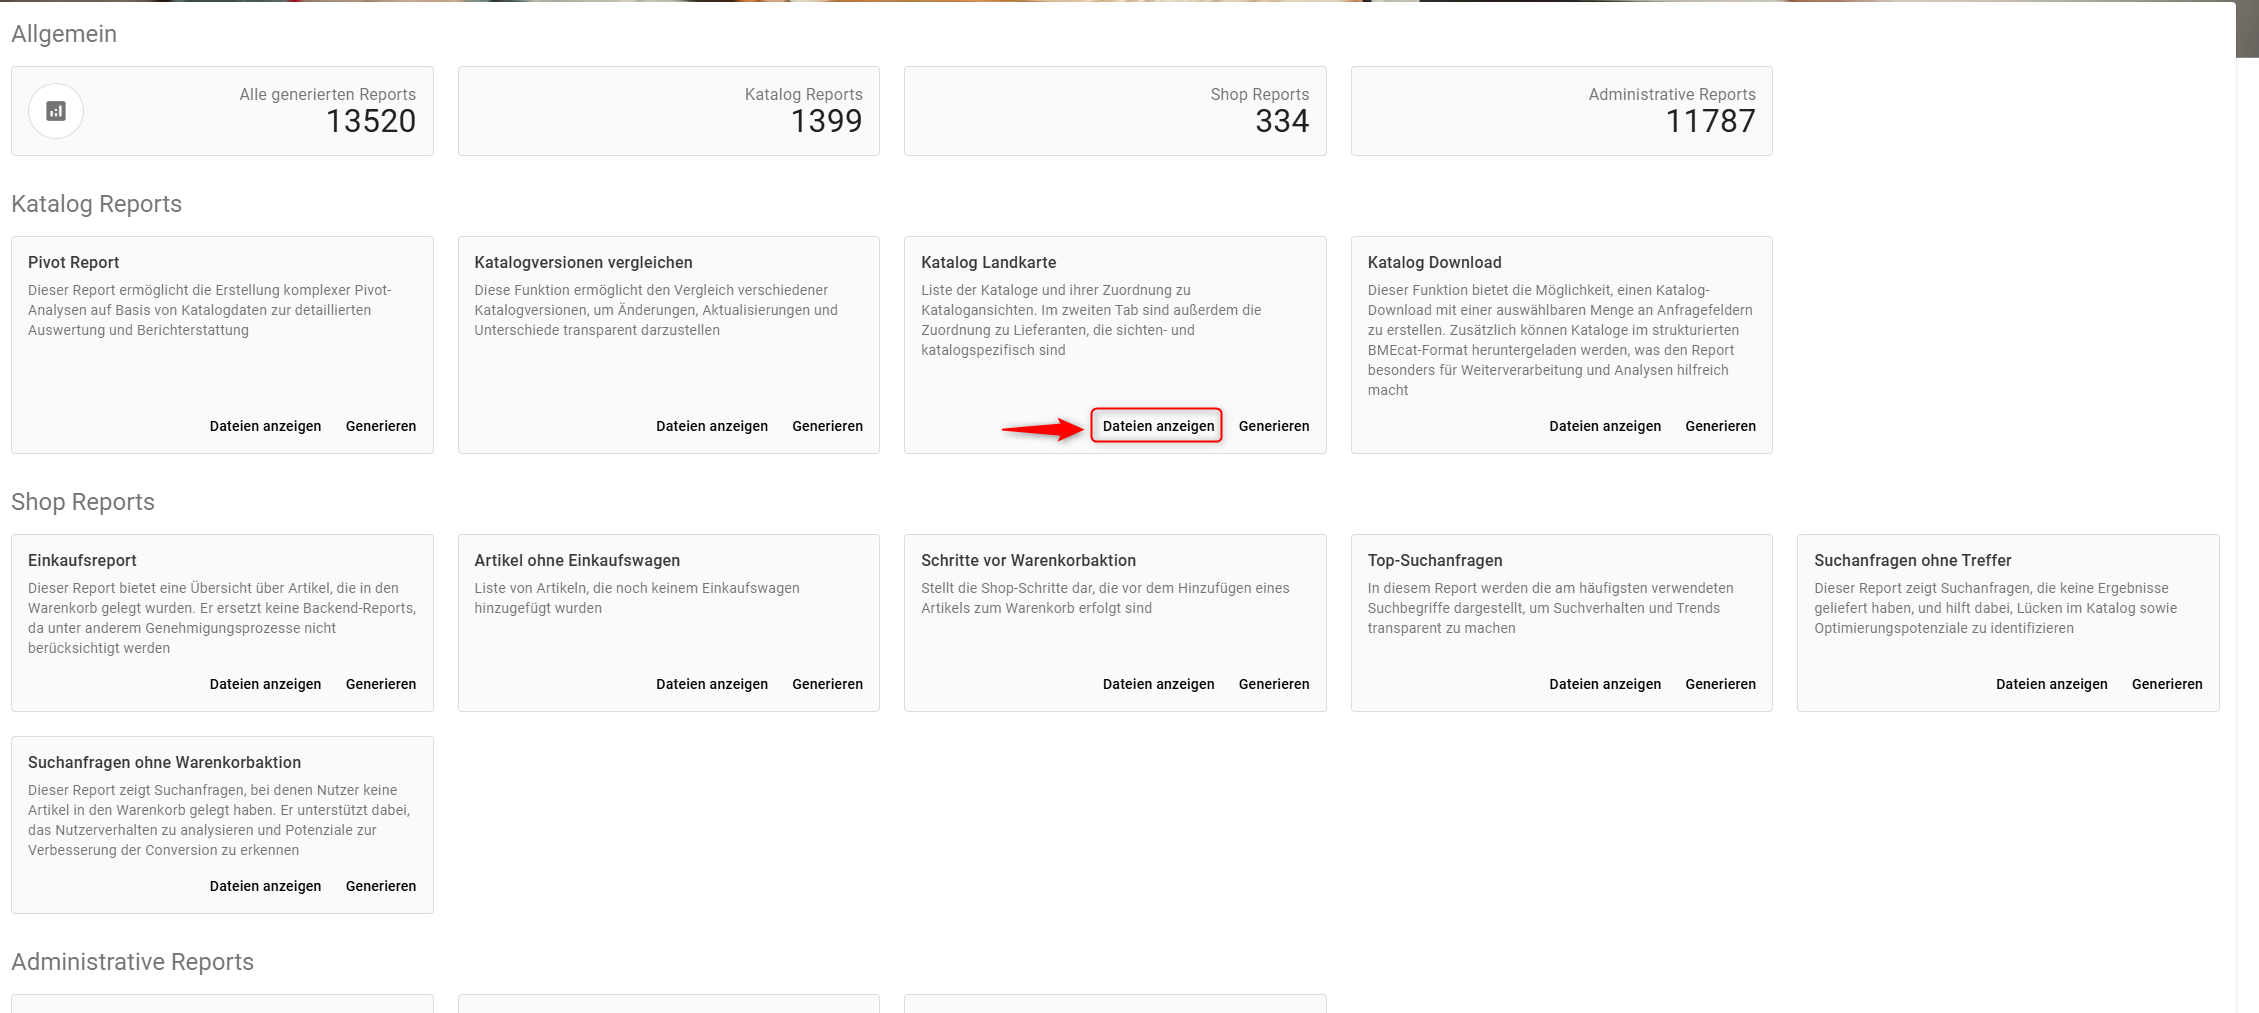Screen dimensions: 2259x1013
Task: Click Generieren in Katalog Download card
Action: click(1720, 426)
